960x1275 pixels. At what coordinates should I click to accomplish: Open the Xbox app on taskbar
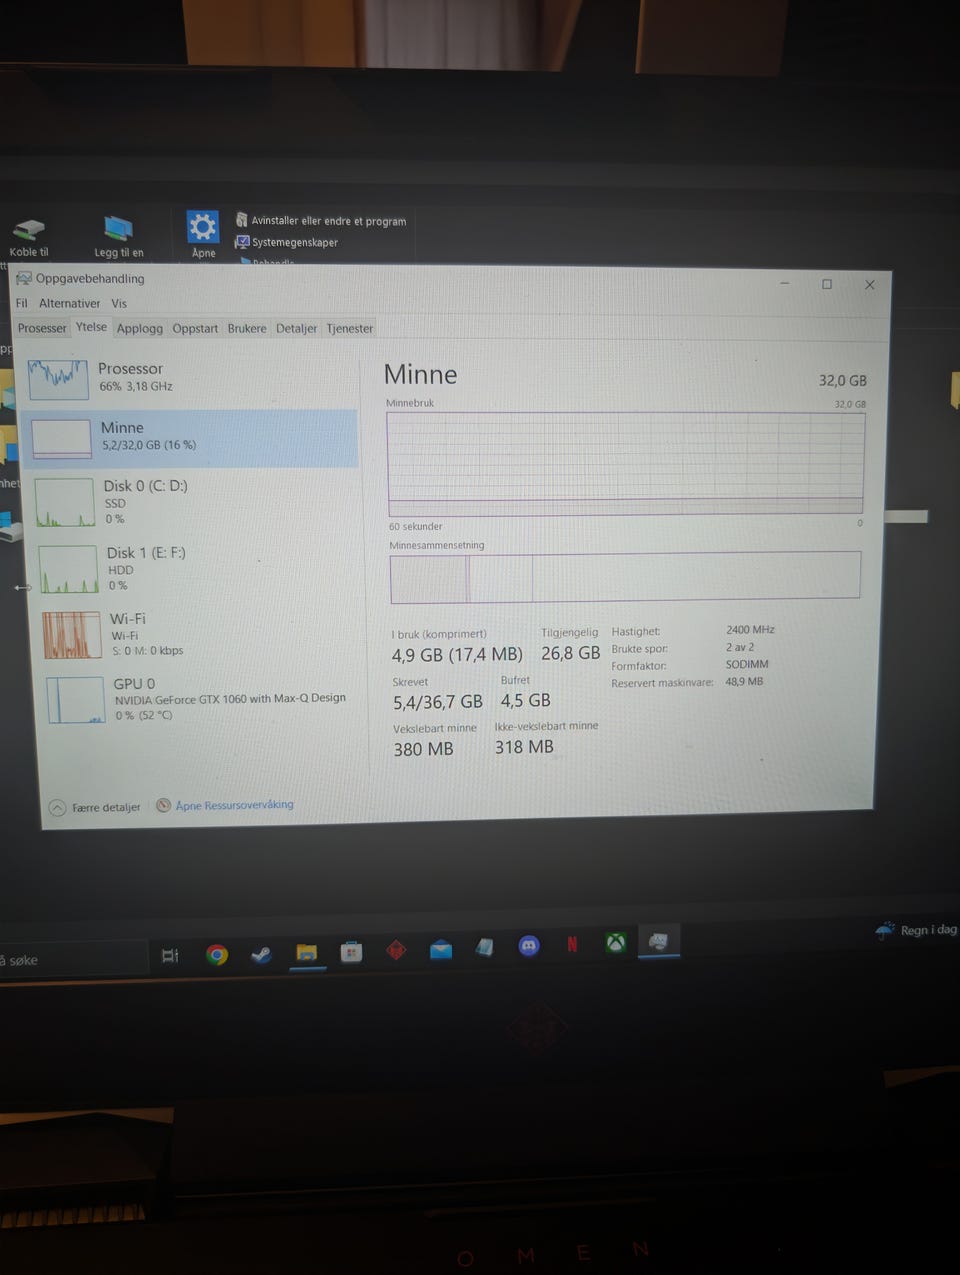pyautogui.click(x=616, y=942)
